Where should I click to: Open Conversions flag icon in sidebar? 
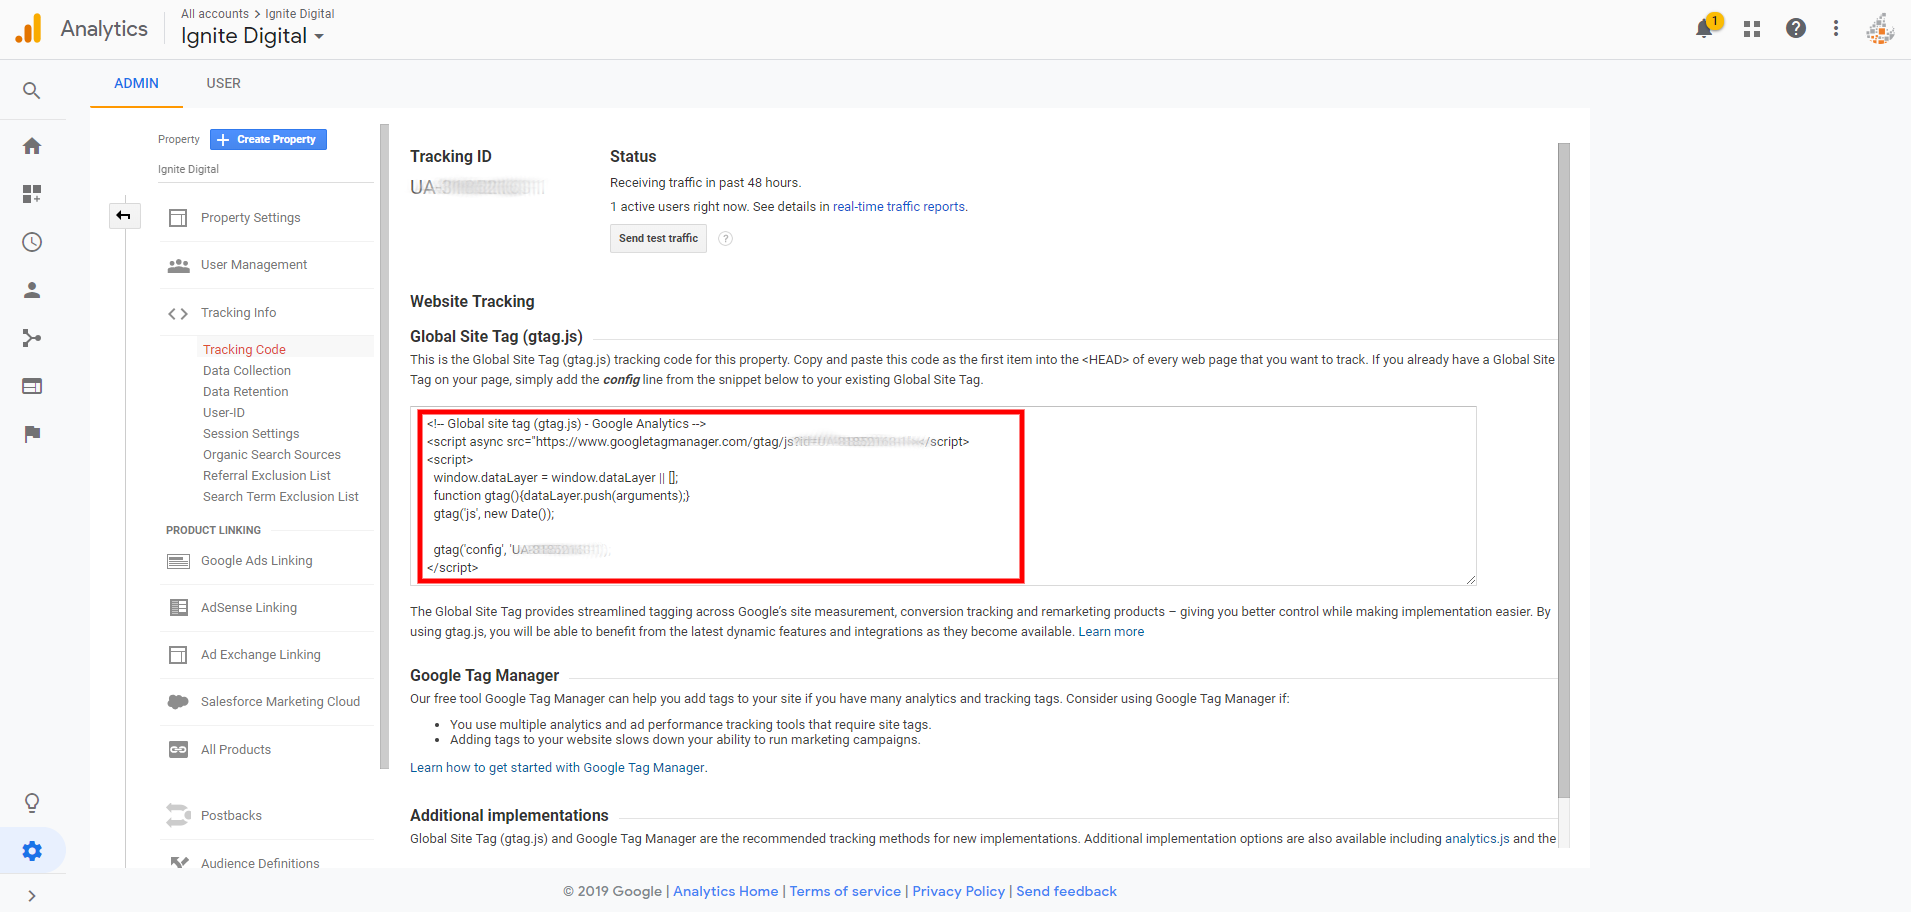[x=32, y=434]
